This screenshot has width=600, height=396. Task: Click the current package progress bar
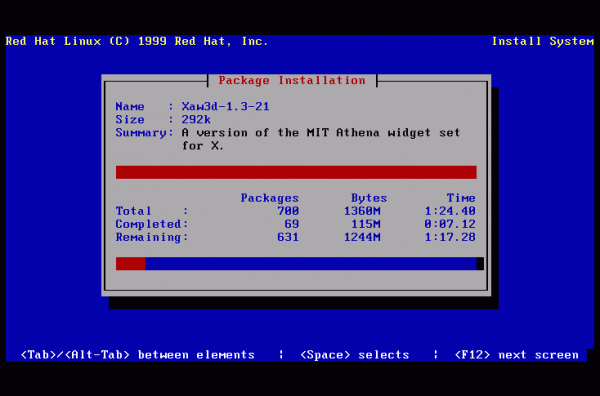click(296, 172)
